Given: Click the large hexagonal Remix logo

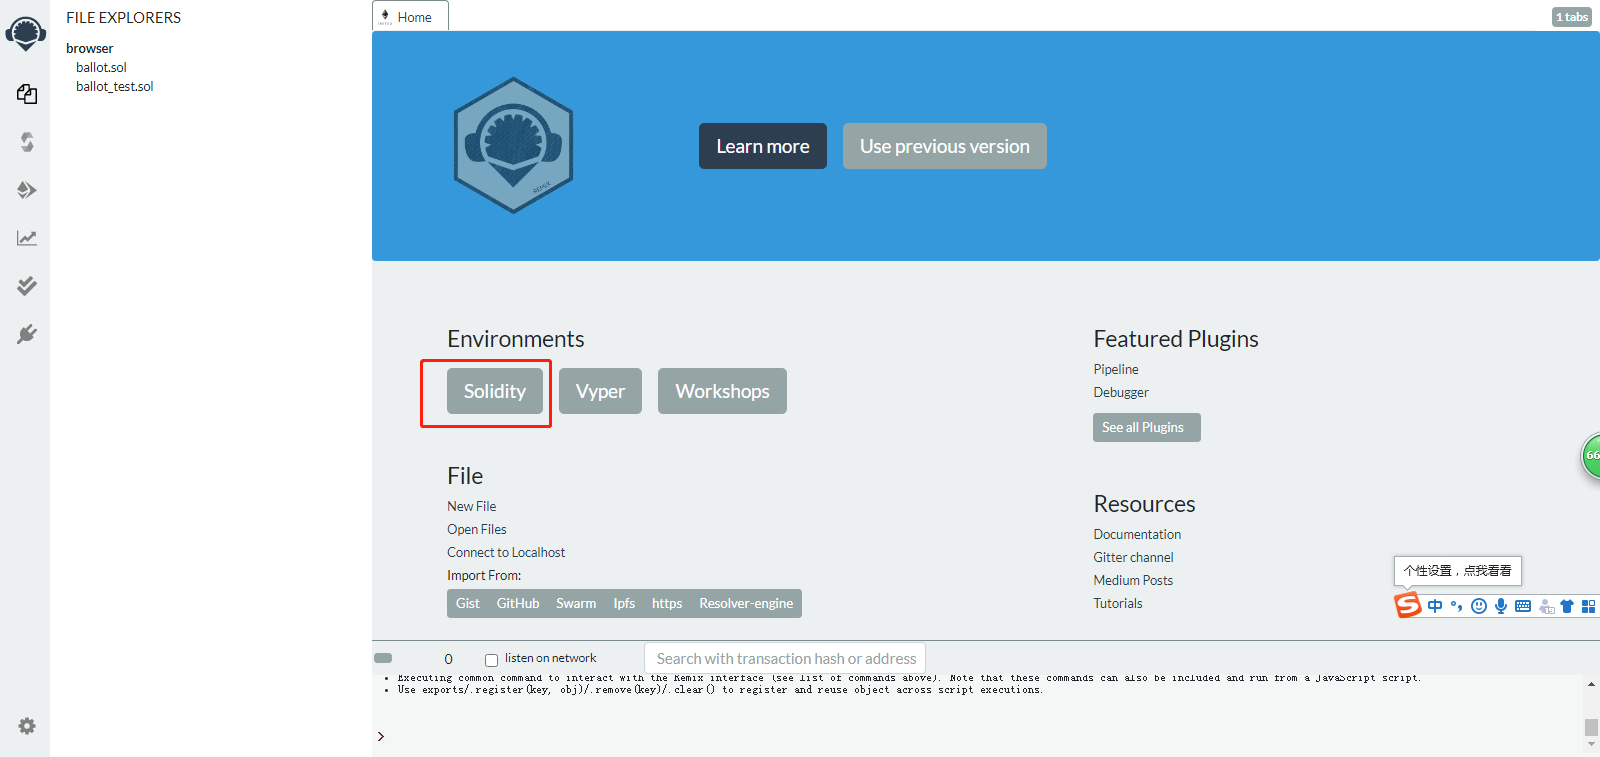Looking at the screenshot, I should click(513, 145).
